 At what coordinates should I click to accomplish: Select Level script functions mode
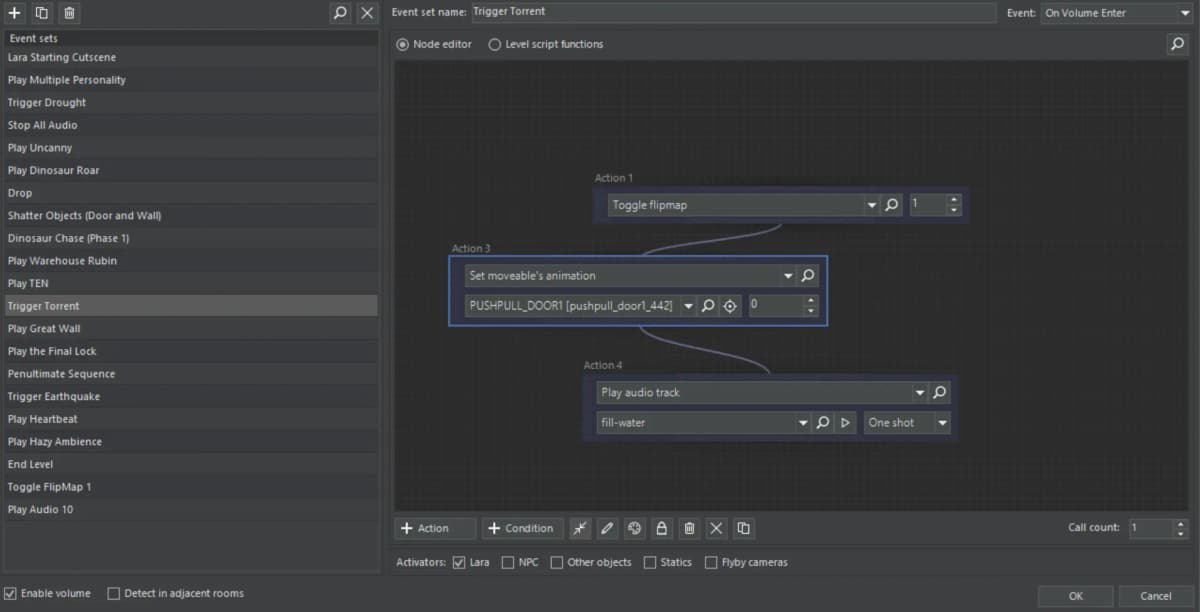click(546, 44)
